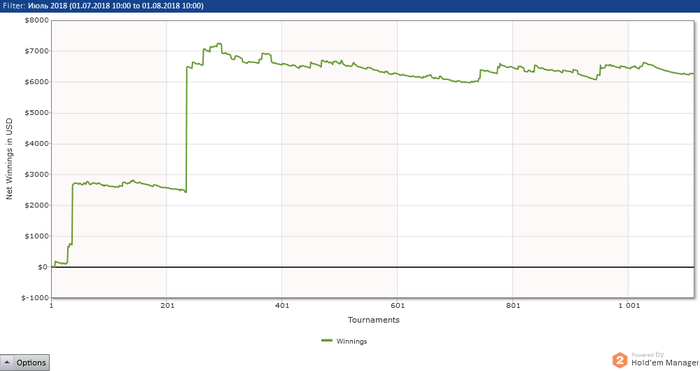Click the Hold'em Manager 2 logo icon
The width and height of the screenshot is (700, 371).
point(620,360)
